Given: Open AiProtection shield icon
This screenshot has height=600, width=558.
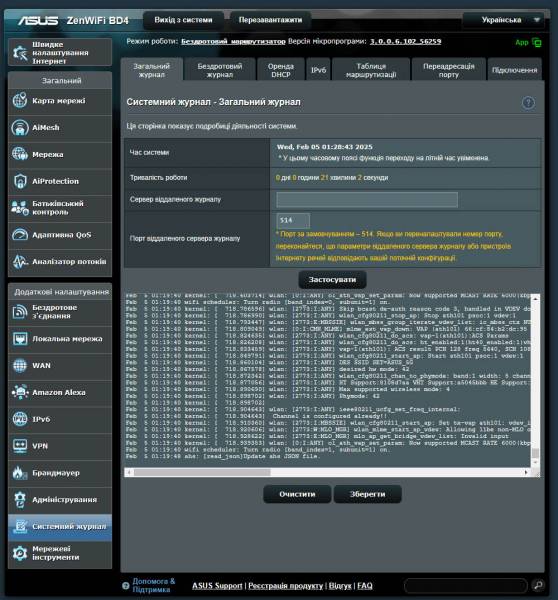Looking at the screenshot, I should pos(20,181).
